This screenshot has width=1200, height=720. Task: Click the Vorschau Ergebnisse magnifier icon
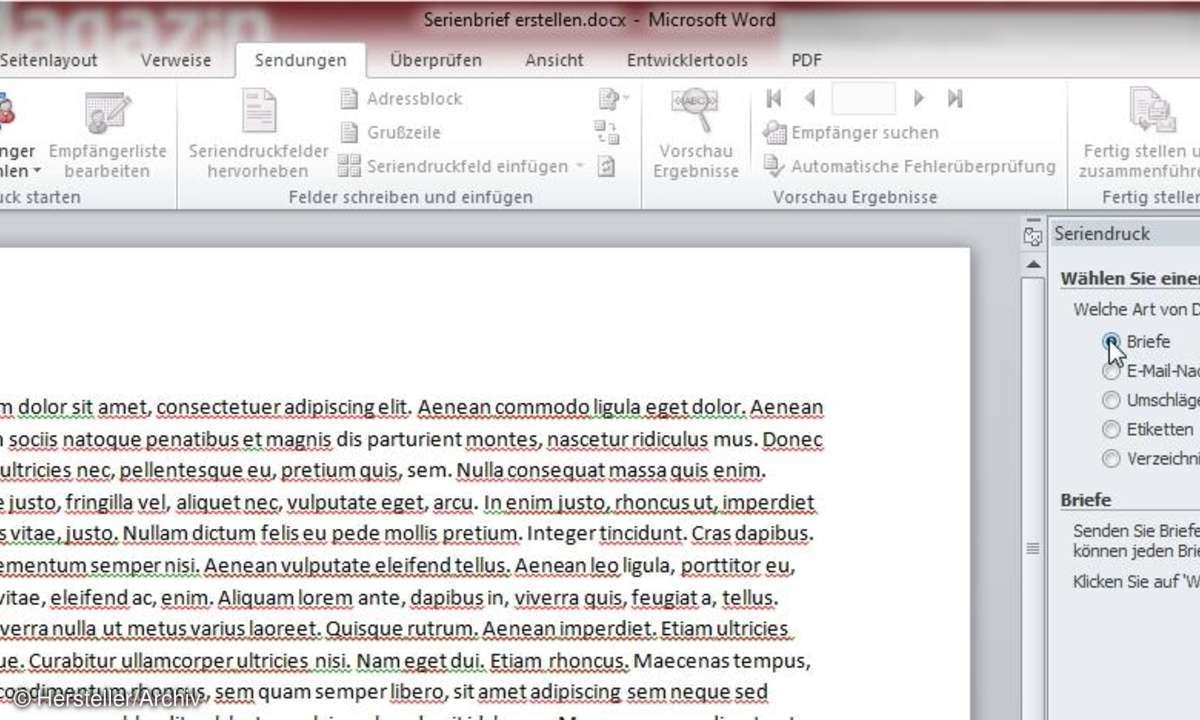tap(695, 110)
